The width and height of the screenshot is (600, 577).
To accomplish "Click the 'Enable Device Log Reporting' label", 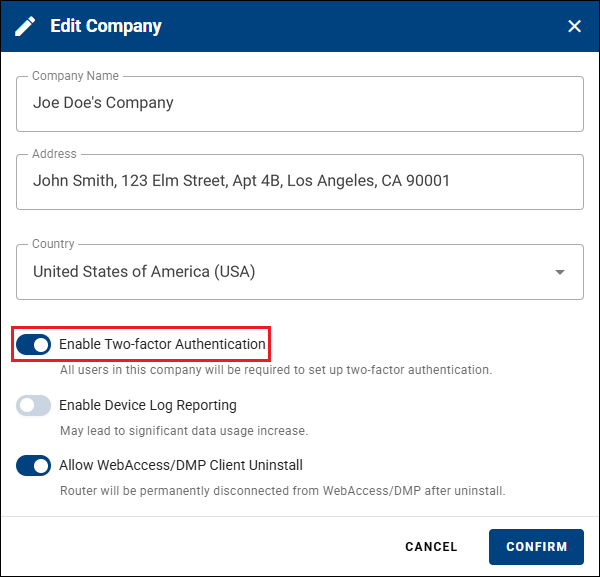I will pos(148,405).
